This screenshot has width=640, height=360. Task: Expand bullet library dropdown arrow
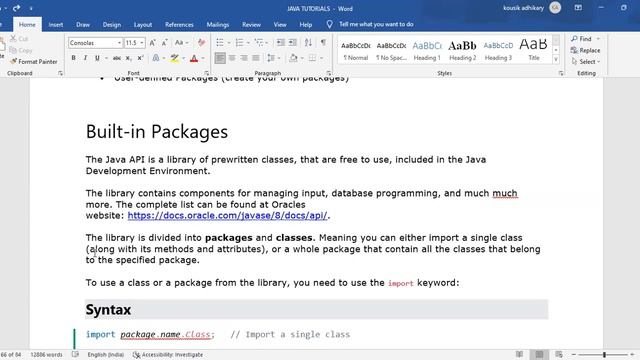[x=229, y=43]
